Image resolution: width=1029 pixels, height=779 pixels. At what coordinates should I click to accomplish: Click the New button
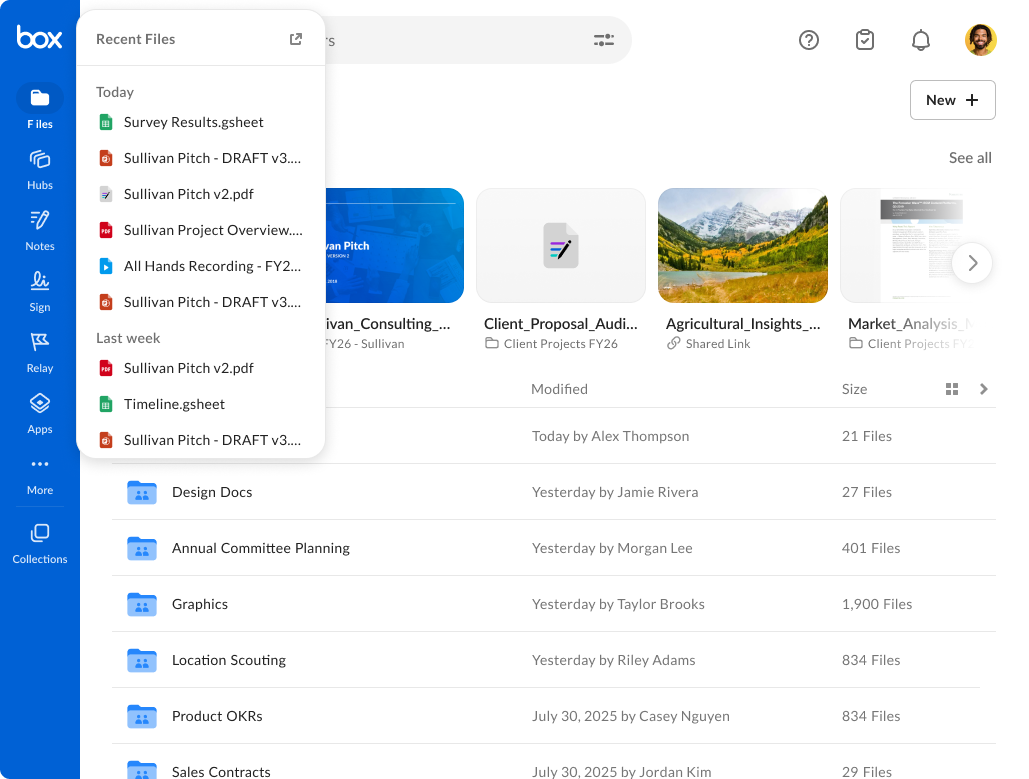(x=952, y=100)
